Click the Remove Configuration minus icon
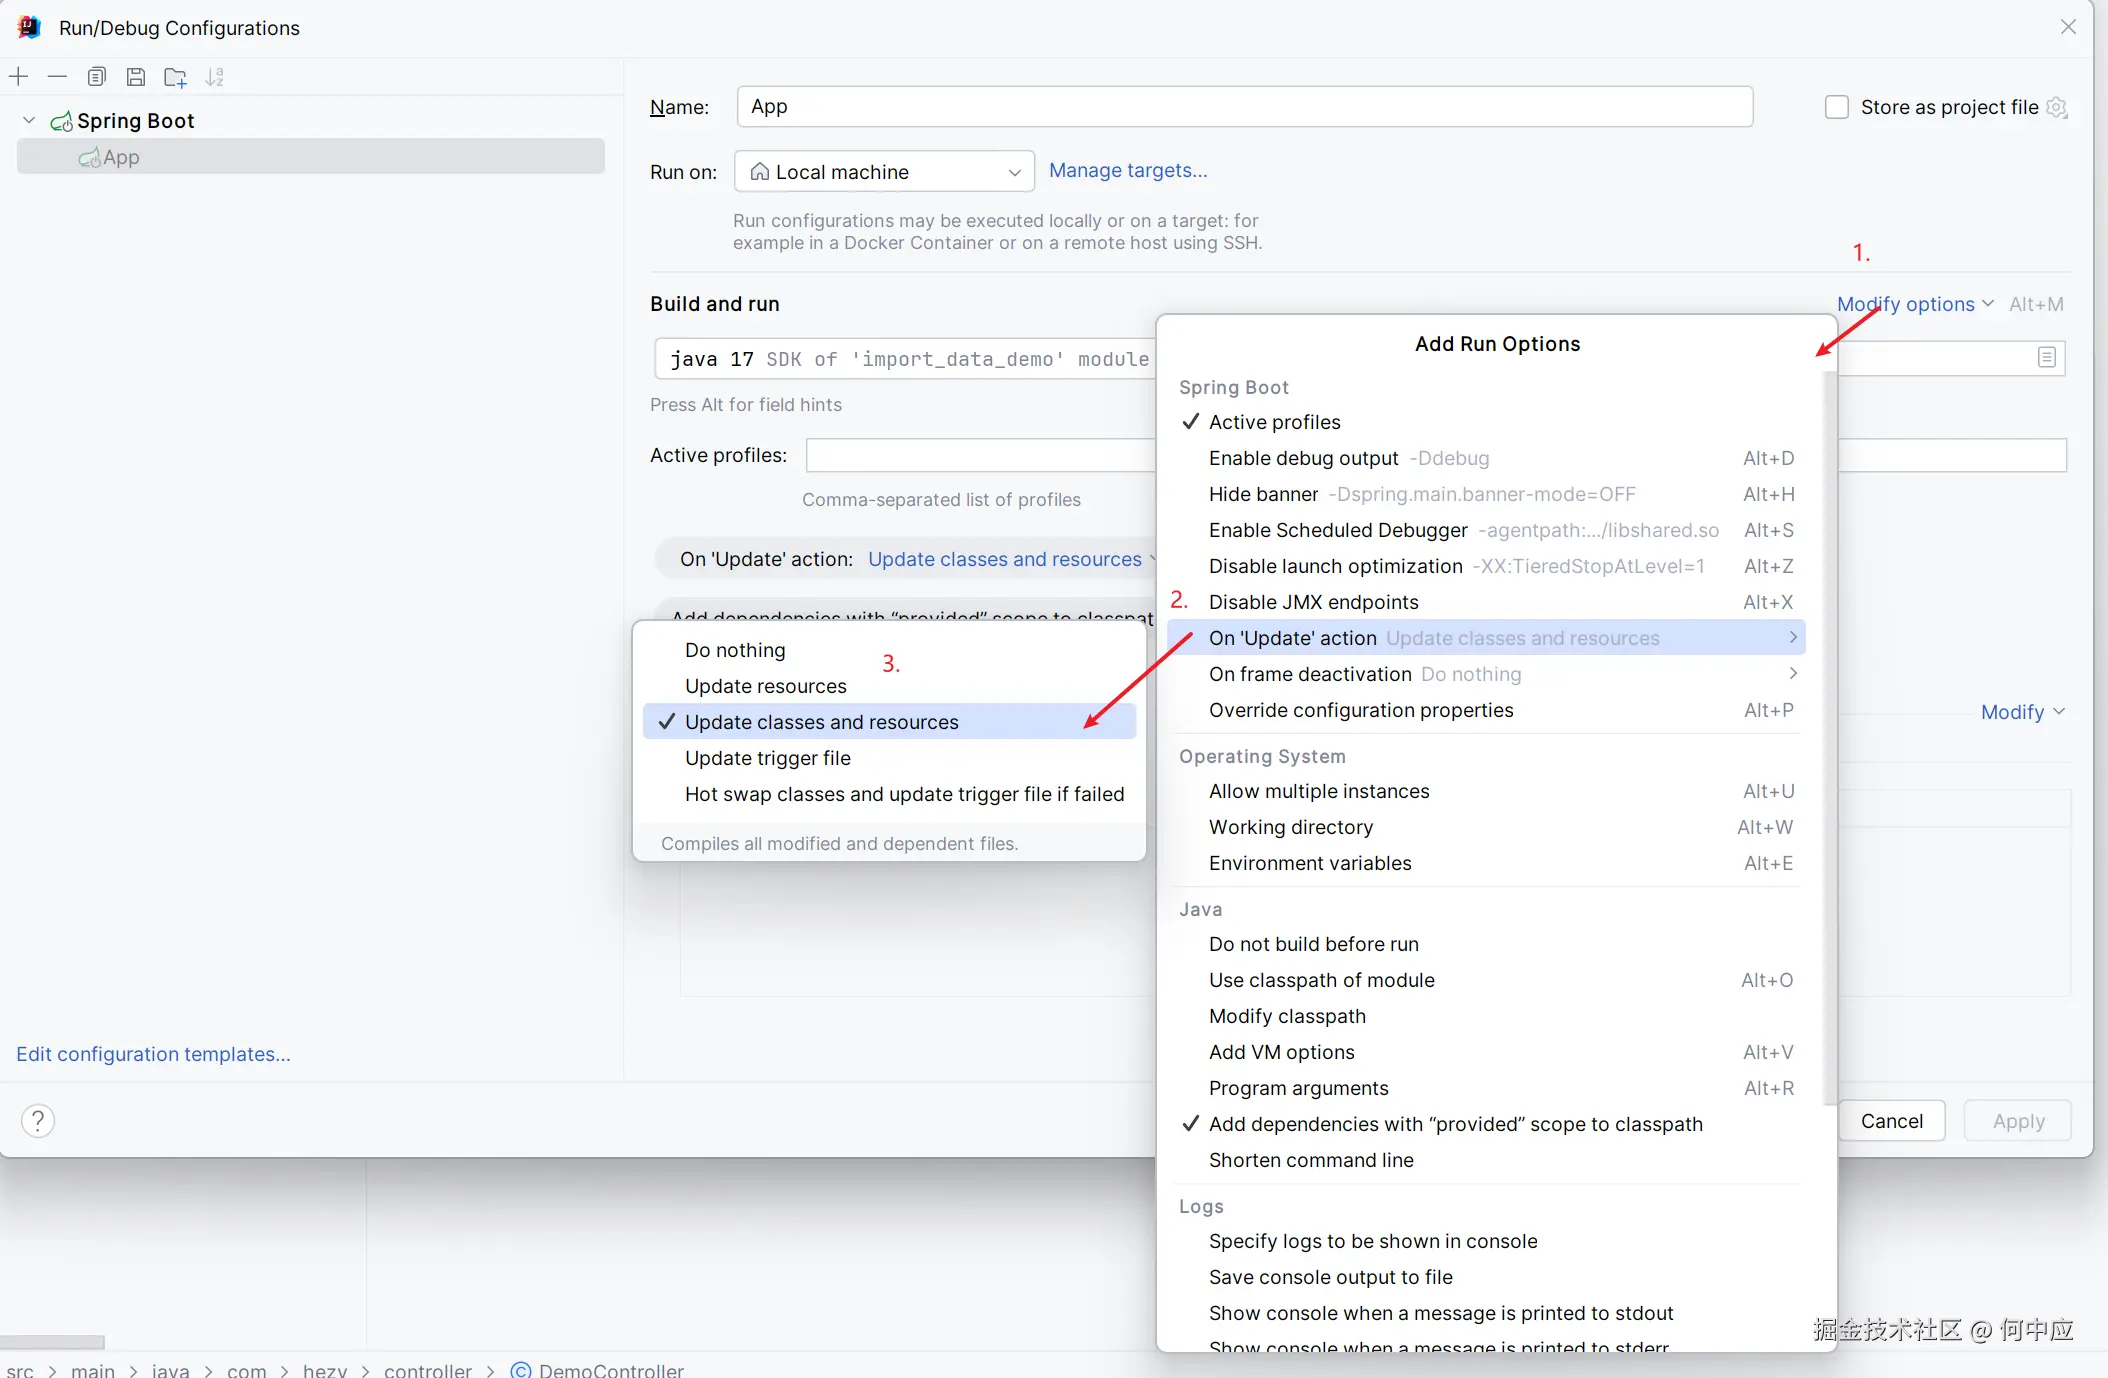This screenshot has height=1378, width=2108. click(57, 77)
